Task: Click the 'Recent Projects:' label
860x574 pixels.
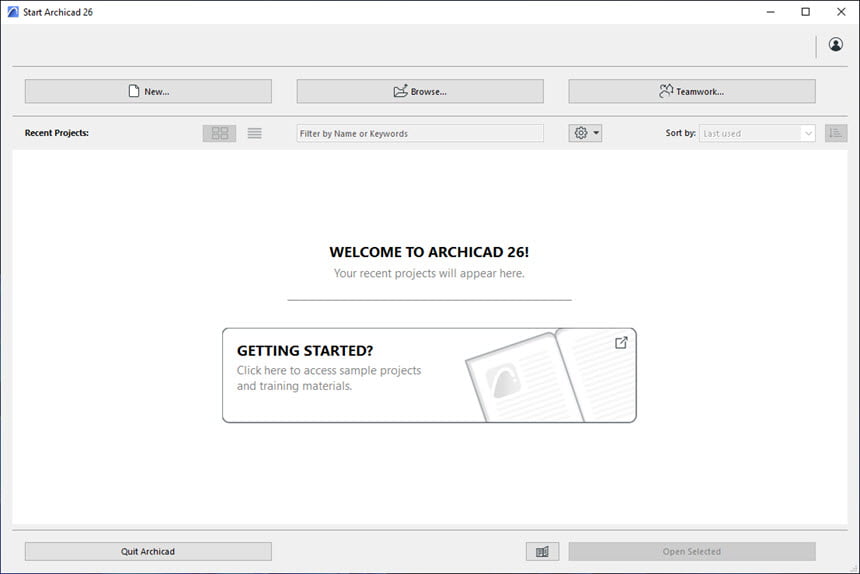Action: (x=56, y=133)
